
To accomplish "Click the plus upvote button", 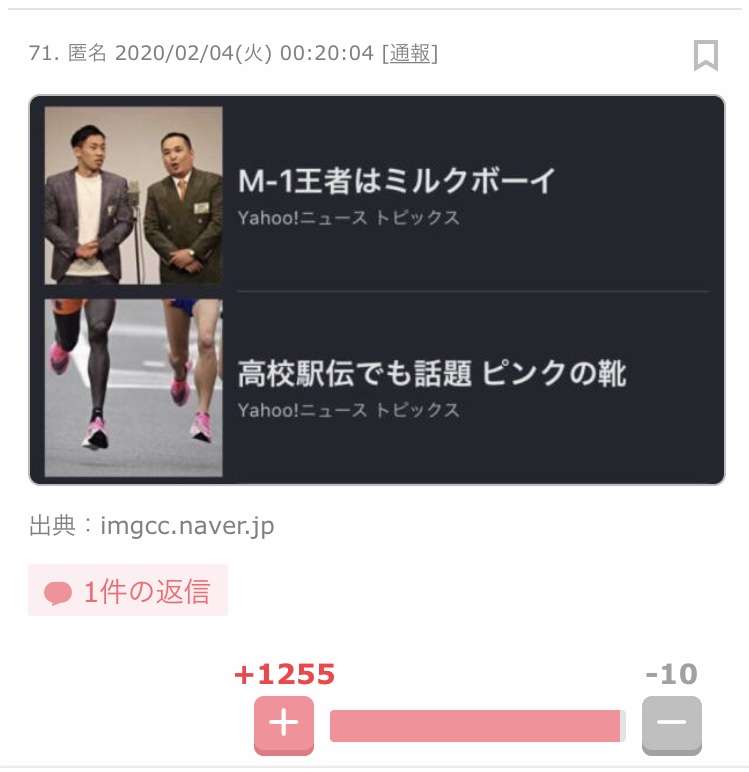I will 284,725.
